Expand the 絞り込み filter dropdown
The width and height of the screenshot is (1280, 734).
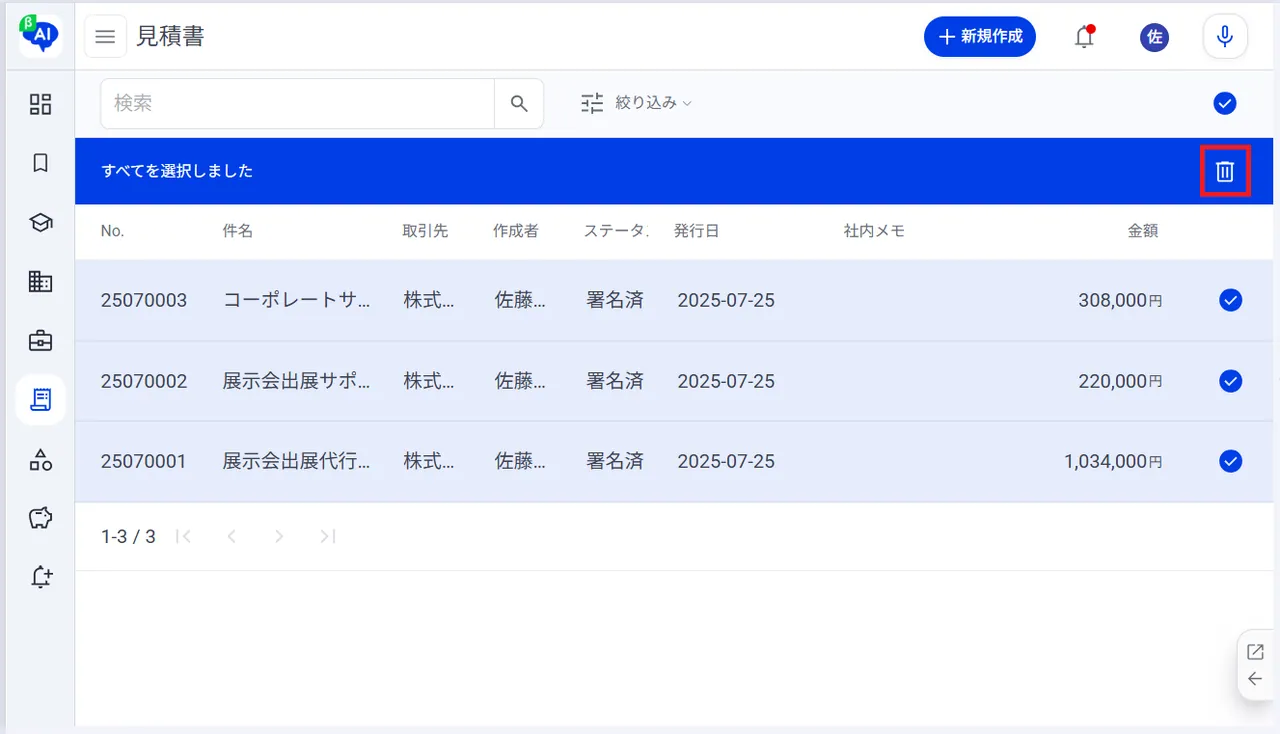[637, 103]
